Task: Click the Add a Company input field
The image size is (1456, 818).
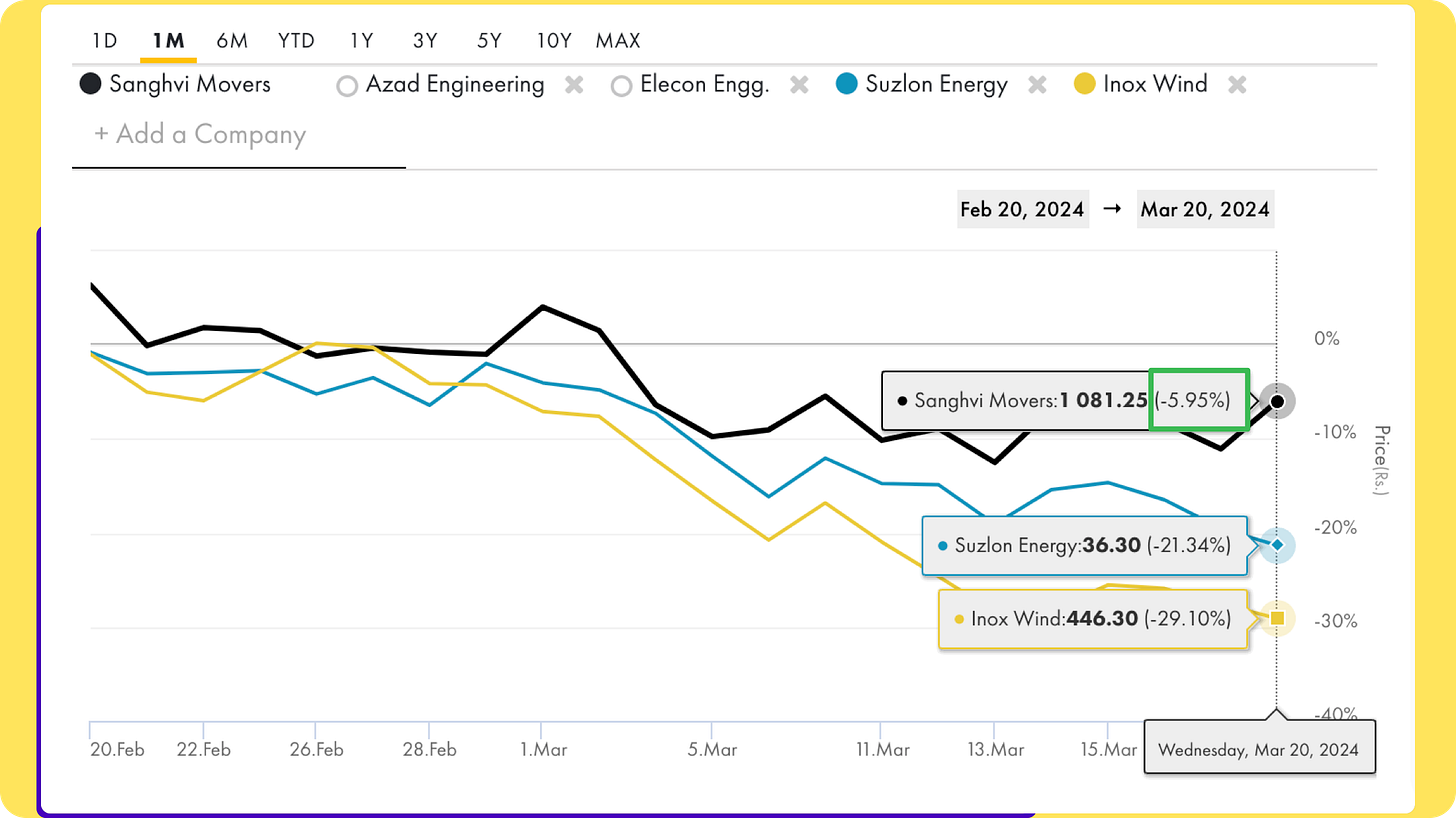Action: [x=239, y=135]
